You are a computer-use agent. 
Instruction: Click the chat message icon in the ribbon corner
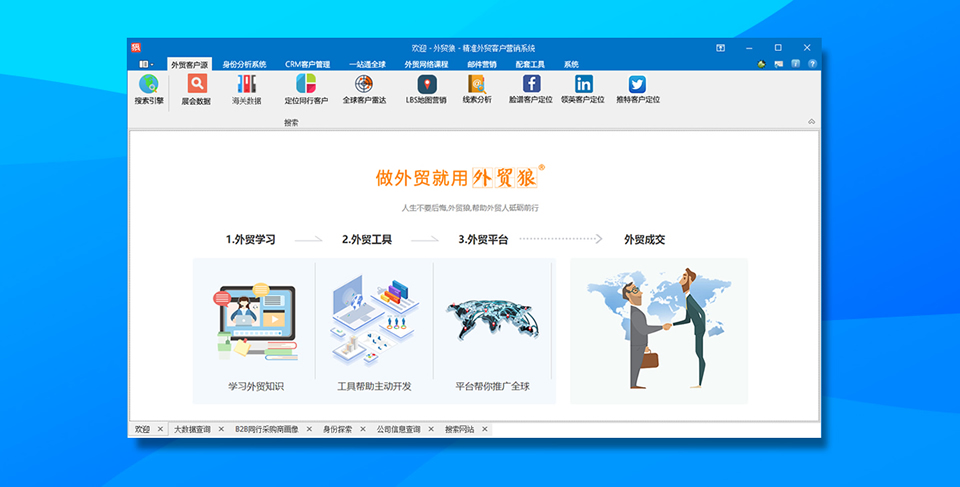(x=779, y=64)
